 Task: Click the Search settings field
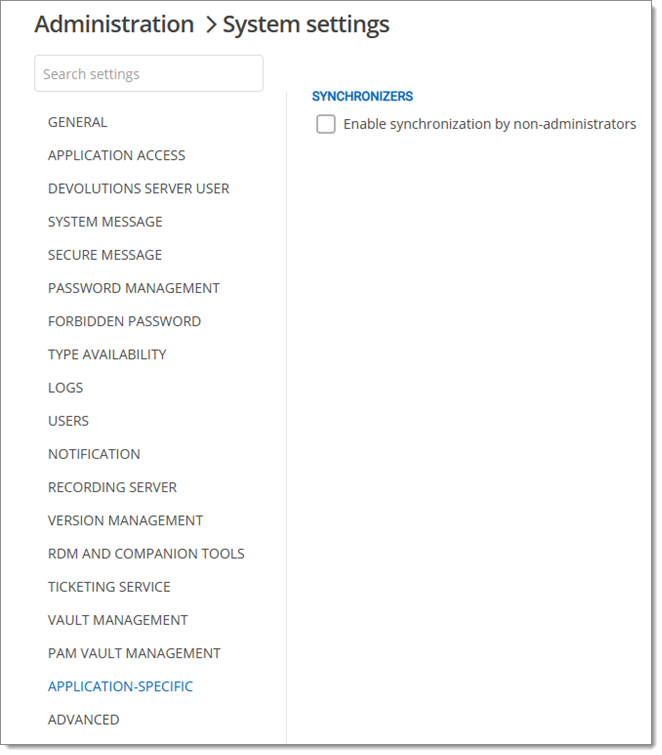click(148, 74)
